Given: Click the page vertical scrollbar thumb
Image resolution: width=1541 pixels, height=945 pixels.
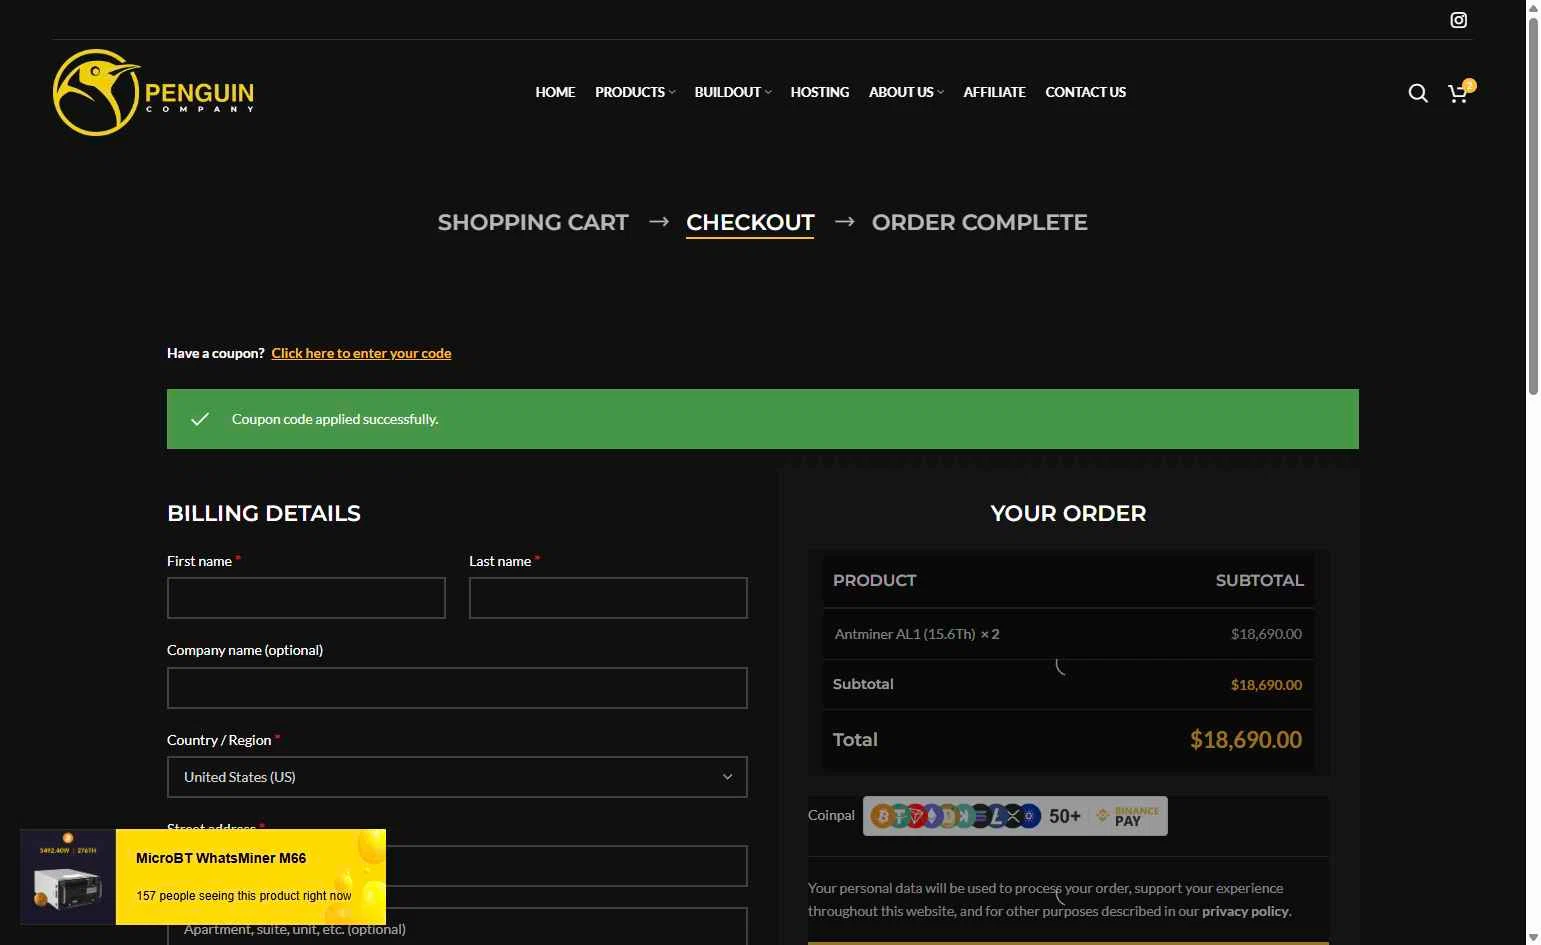Looking at the screenshot, I should click(x=1533, y=205).
